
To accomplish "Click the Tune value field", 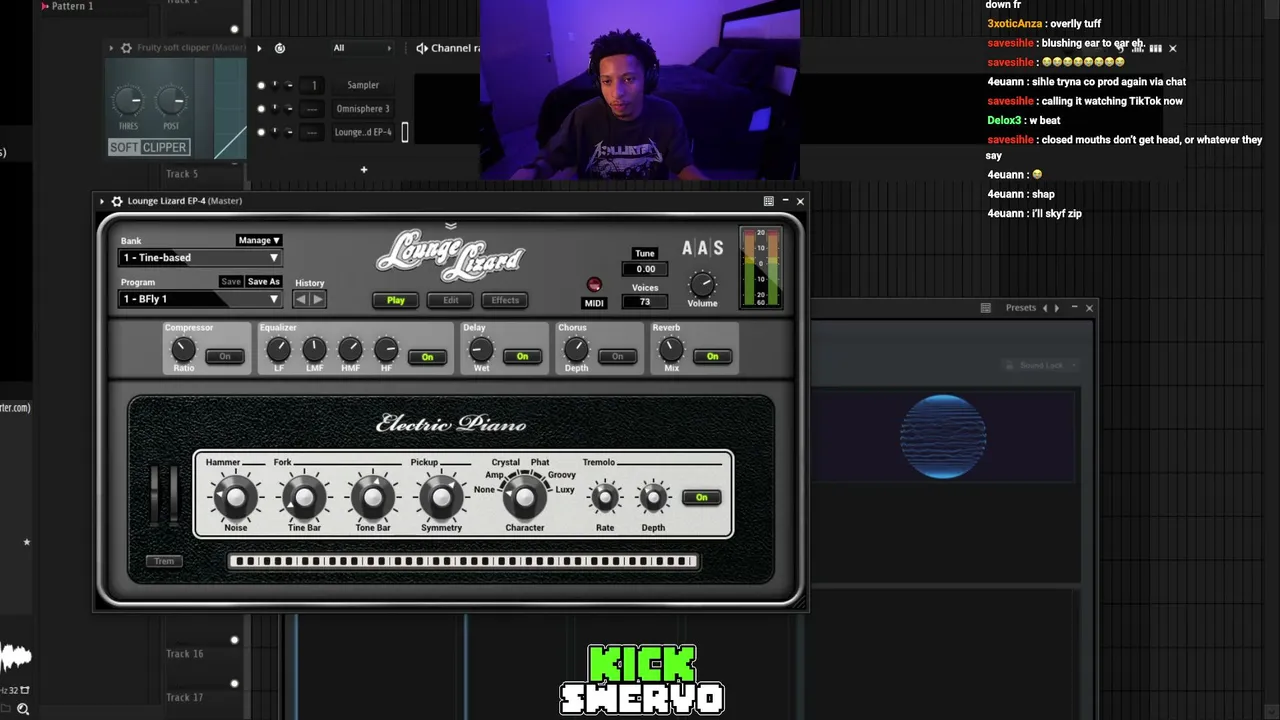I will [645, 269].
